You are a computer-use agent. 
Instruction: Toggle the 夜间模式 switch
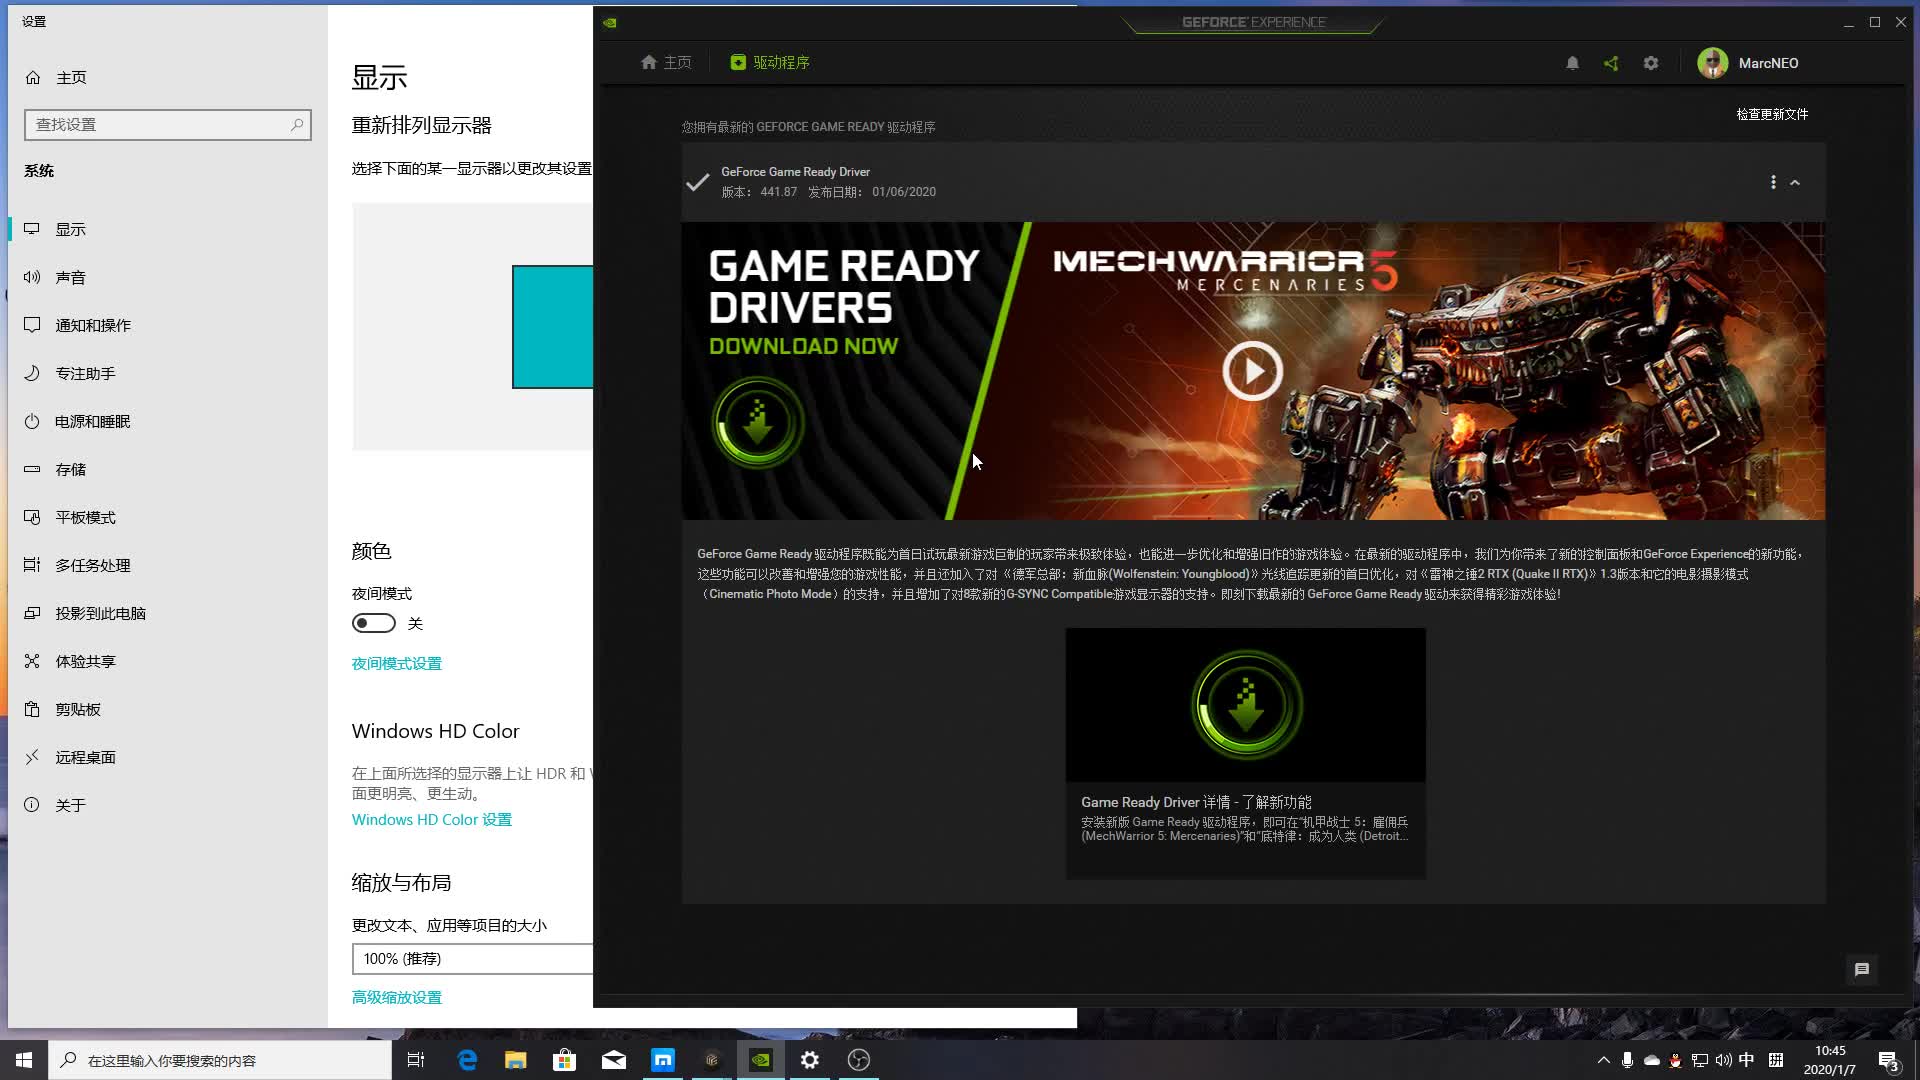click(373, 622)
